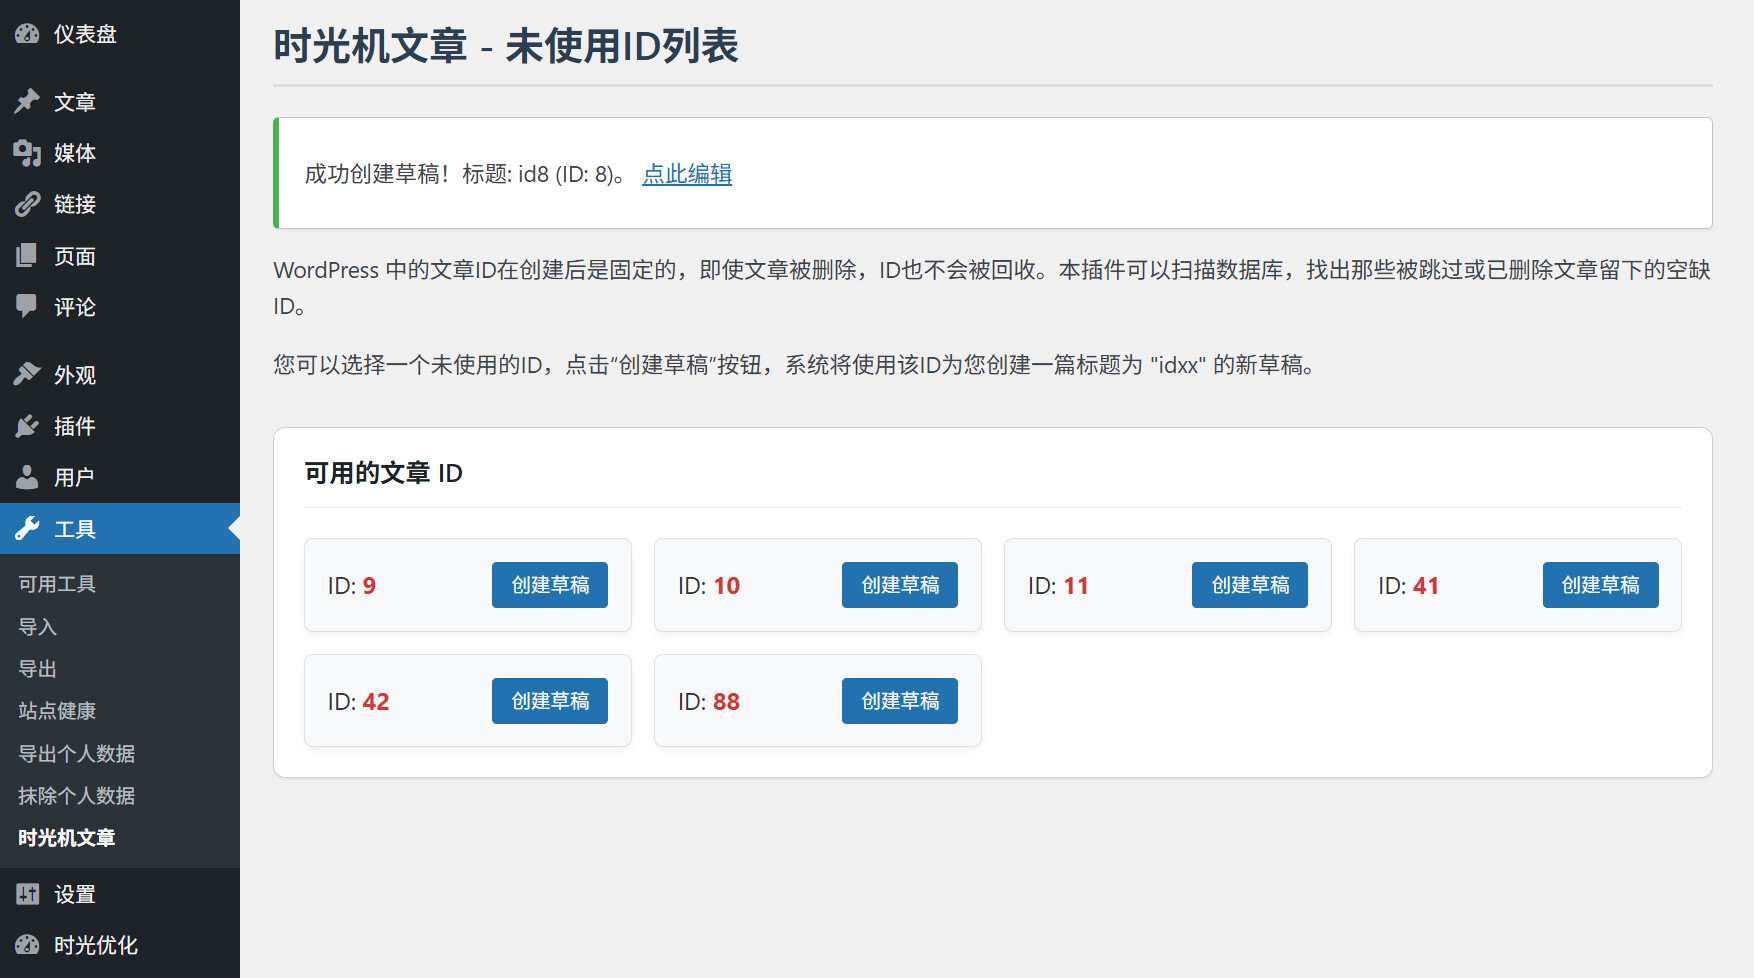Image resolution: width=1754 pixels, height=978 pixels.
Task: Select the ID 42 card
Action: [400, 701]
